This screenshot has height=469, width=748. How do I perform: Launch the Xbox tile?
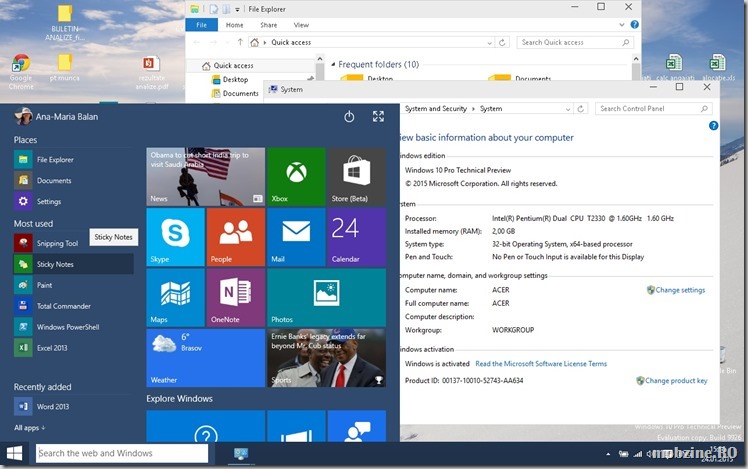click(x=296, y=177)
